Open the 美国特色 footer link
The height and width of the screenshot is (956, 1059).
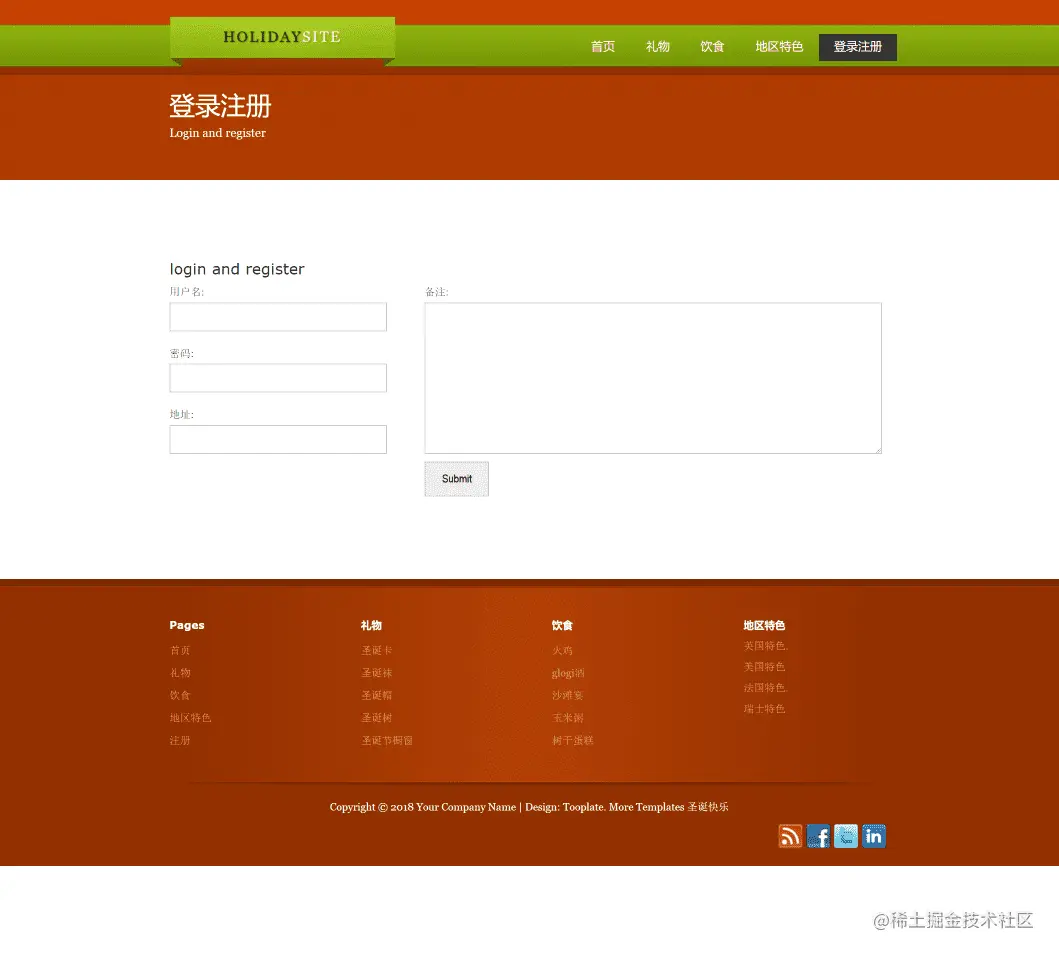click(x=765, y=667)
